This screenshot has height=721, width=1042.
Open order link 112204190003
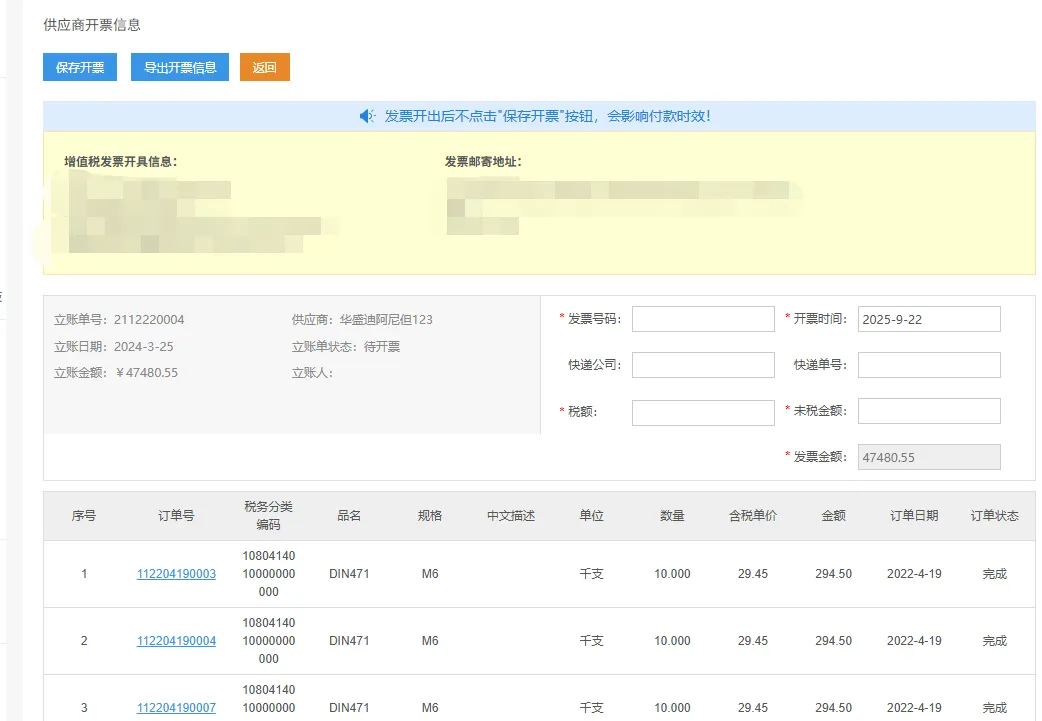(x=176, y=574)
